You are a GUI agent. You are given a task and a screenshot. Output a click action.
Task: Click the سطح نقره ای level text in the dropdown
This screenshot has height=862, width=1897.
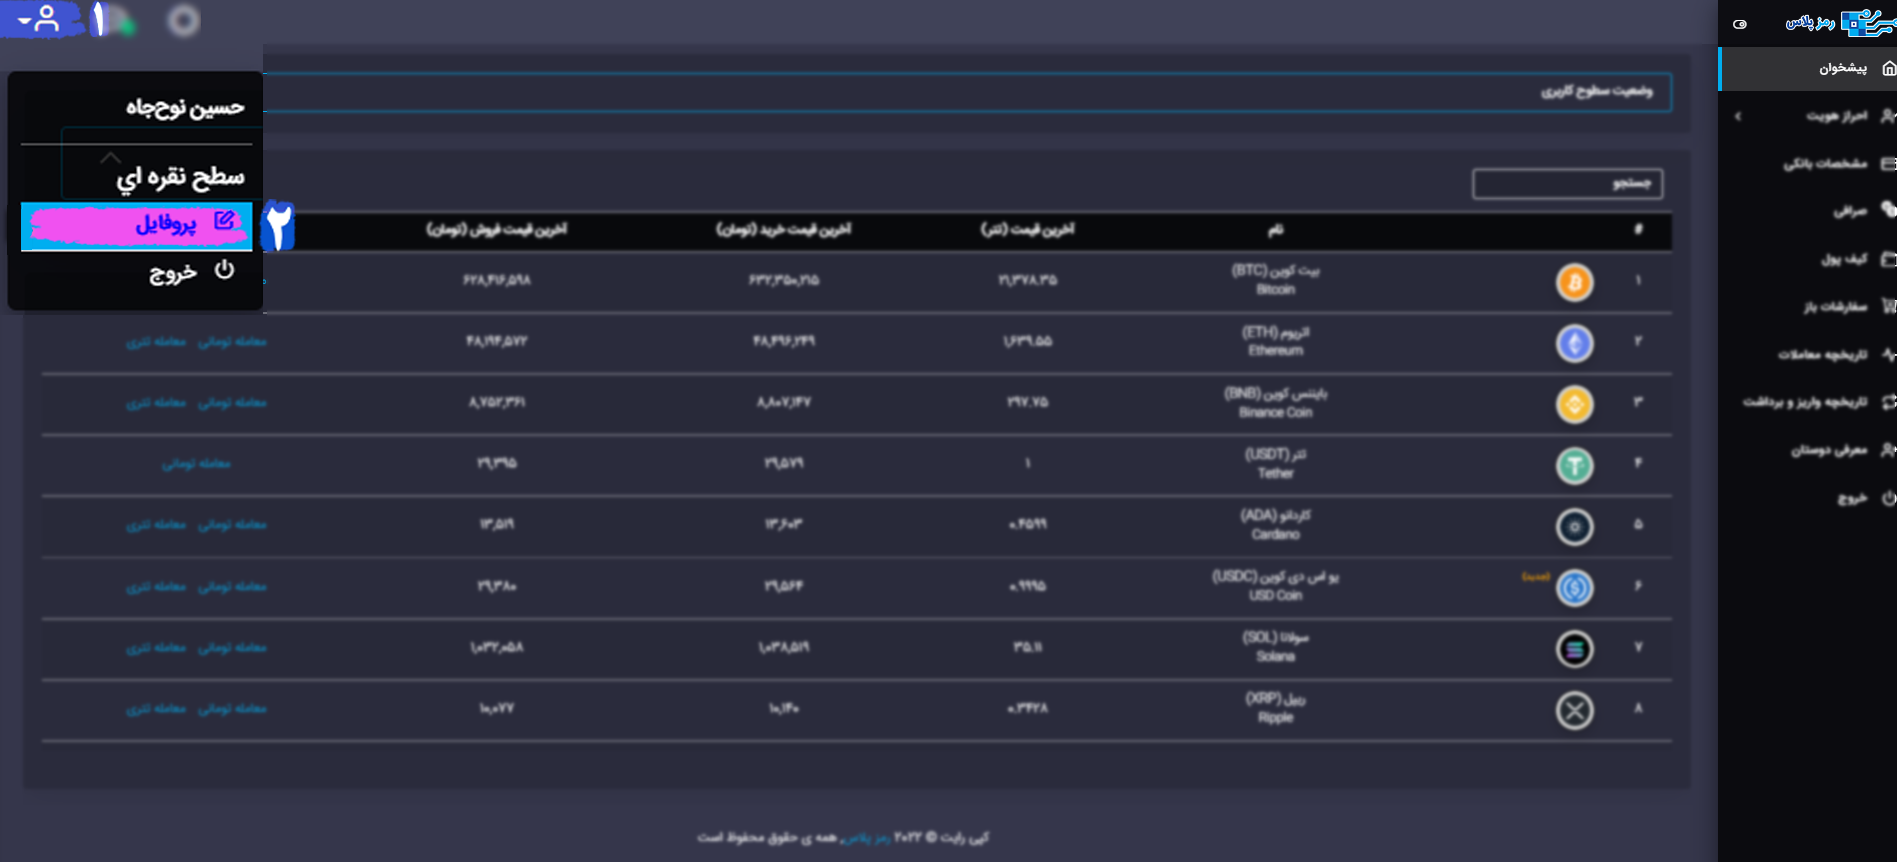(x=180, y=178)
